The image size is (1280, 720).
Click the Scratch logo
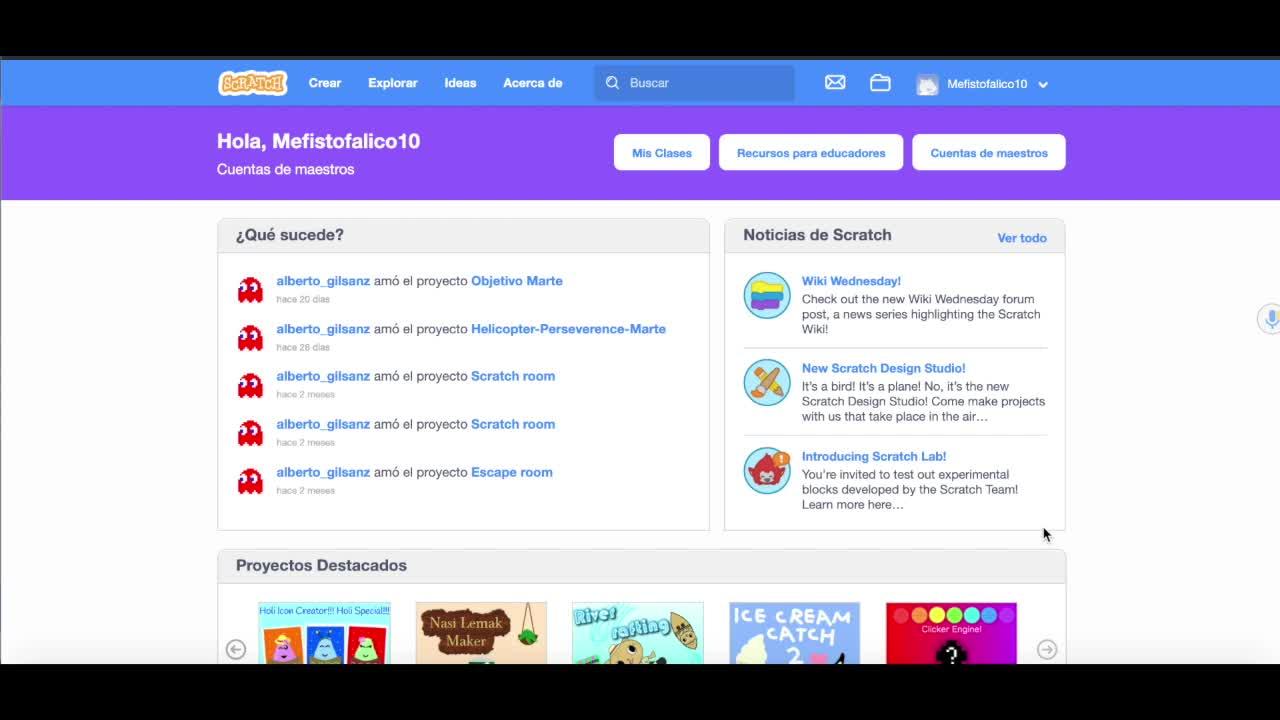pos(253,83)
